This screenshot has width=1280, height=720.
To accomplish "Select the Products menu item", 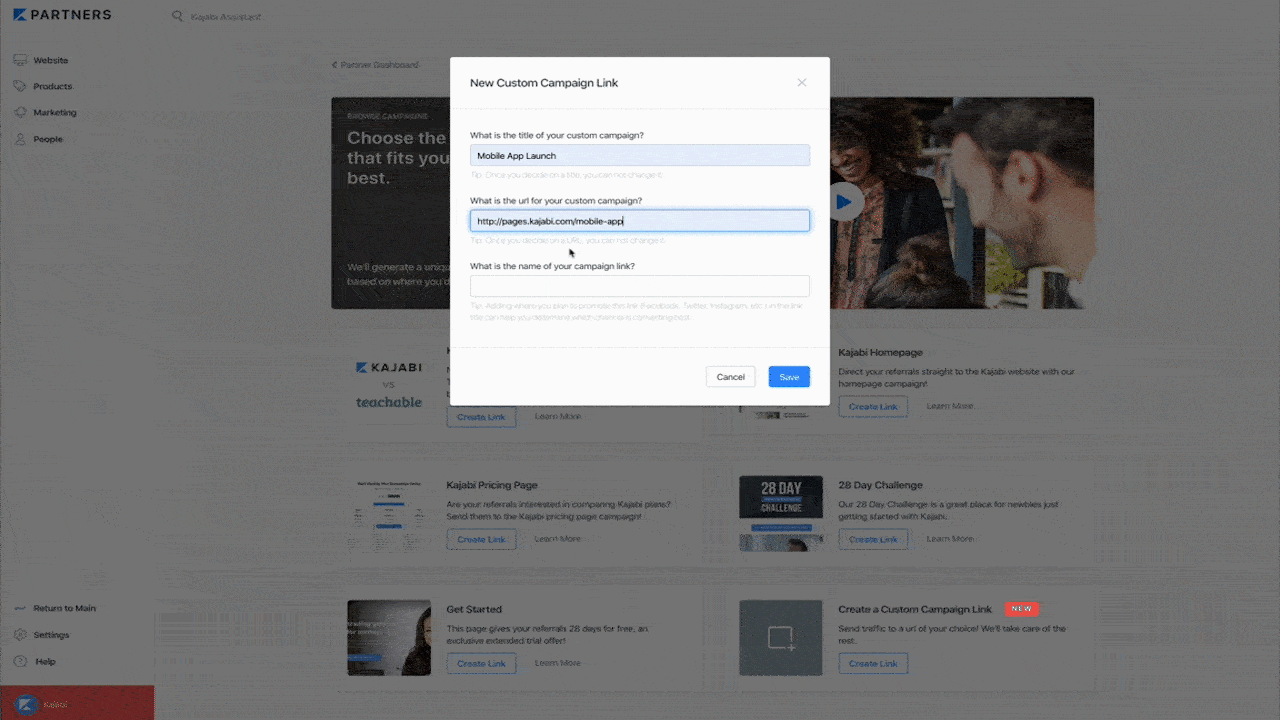I will coord(53,86).
